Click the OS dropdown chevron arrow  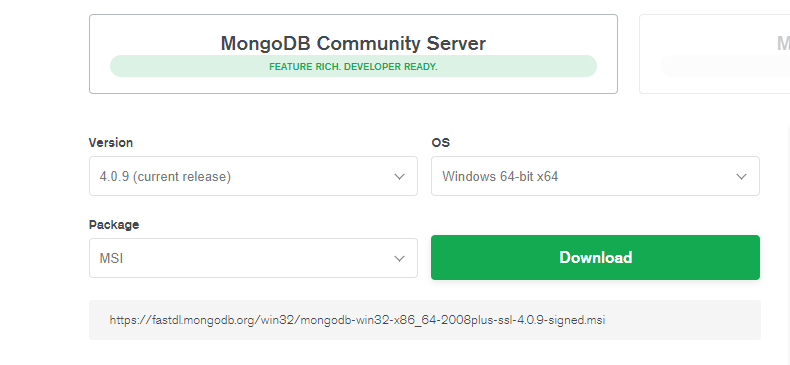(741, 177)
